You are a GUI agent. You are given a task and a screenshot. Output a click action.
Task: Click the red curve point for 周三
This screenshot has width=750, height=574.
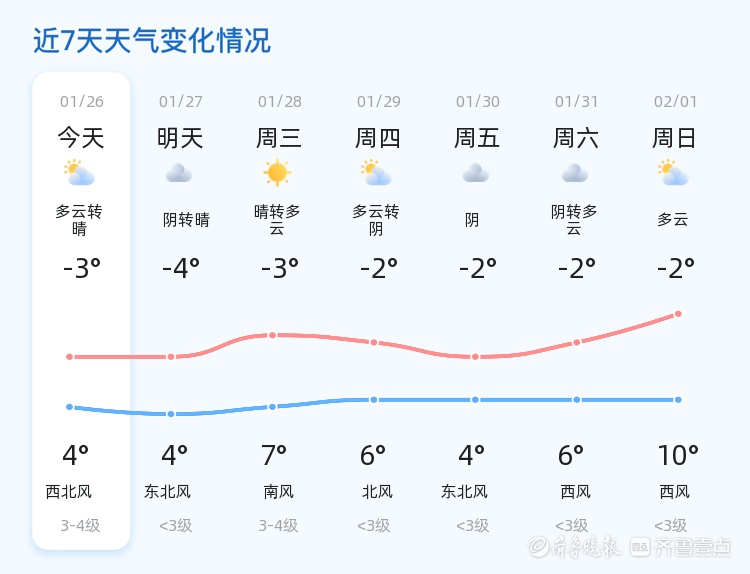pos(272,335)
